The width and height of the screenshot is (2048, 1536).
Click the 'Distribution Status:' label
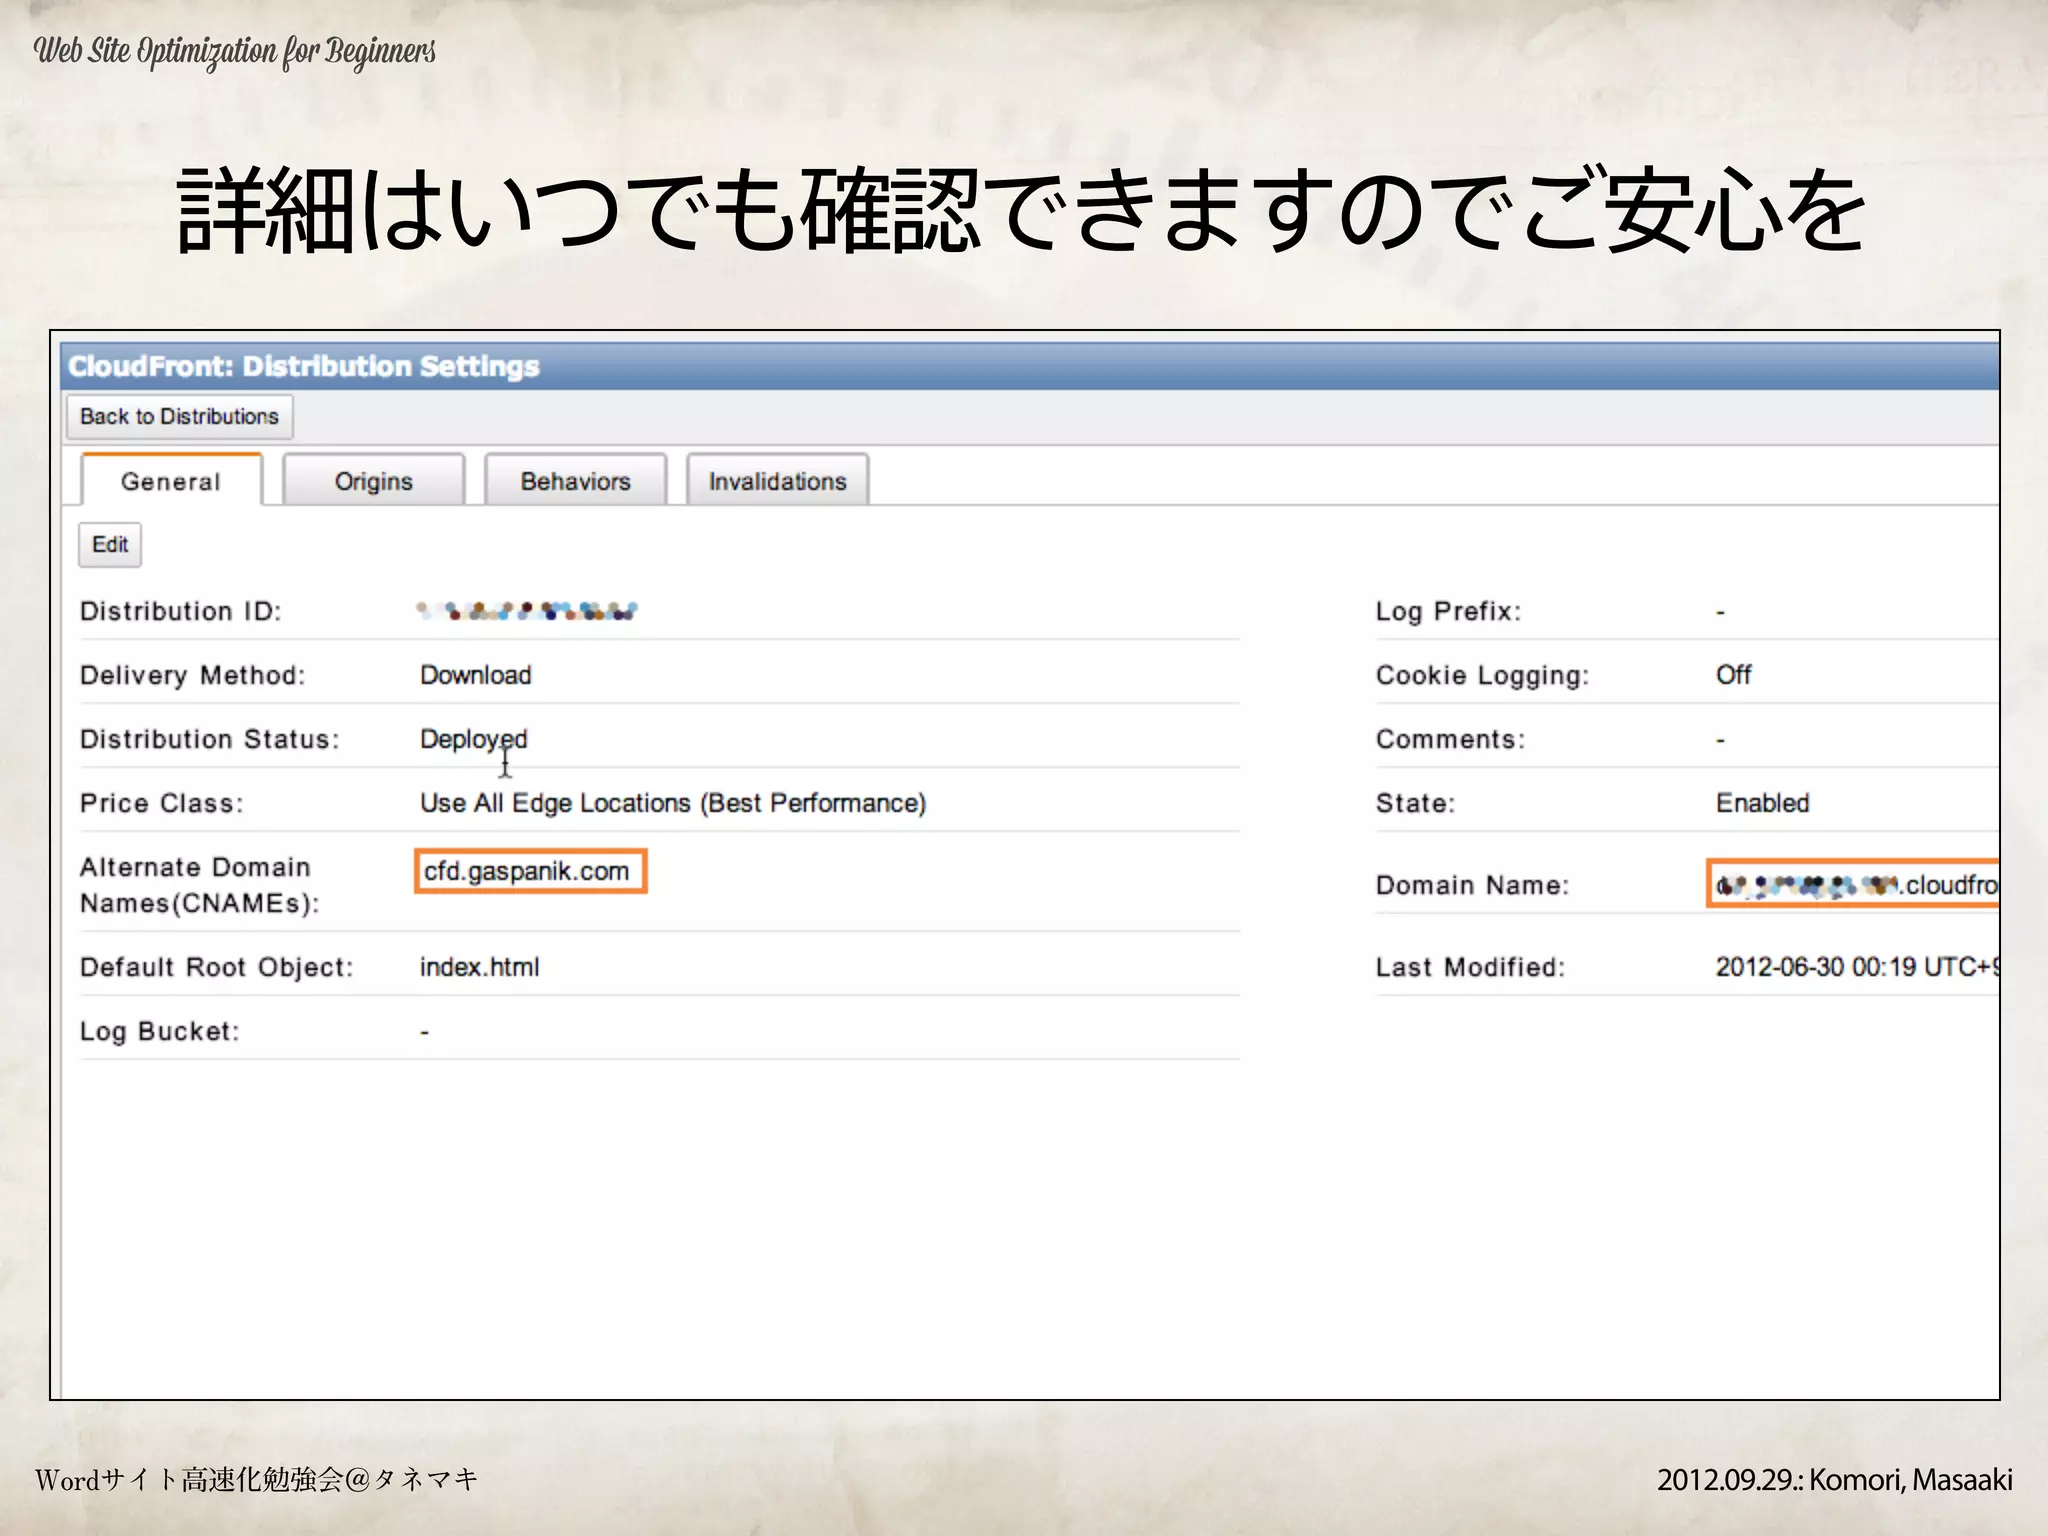click(x=210, y=739)
